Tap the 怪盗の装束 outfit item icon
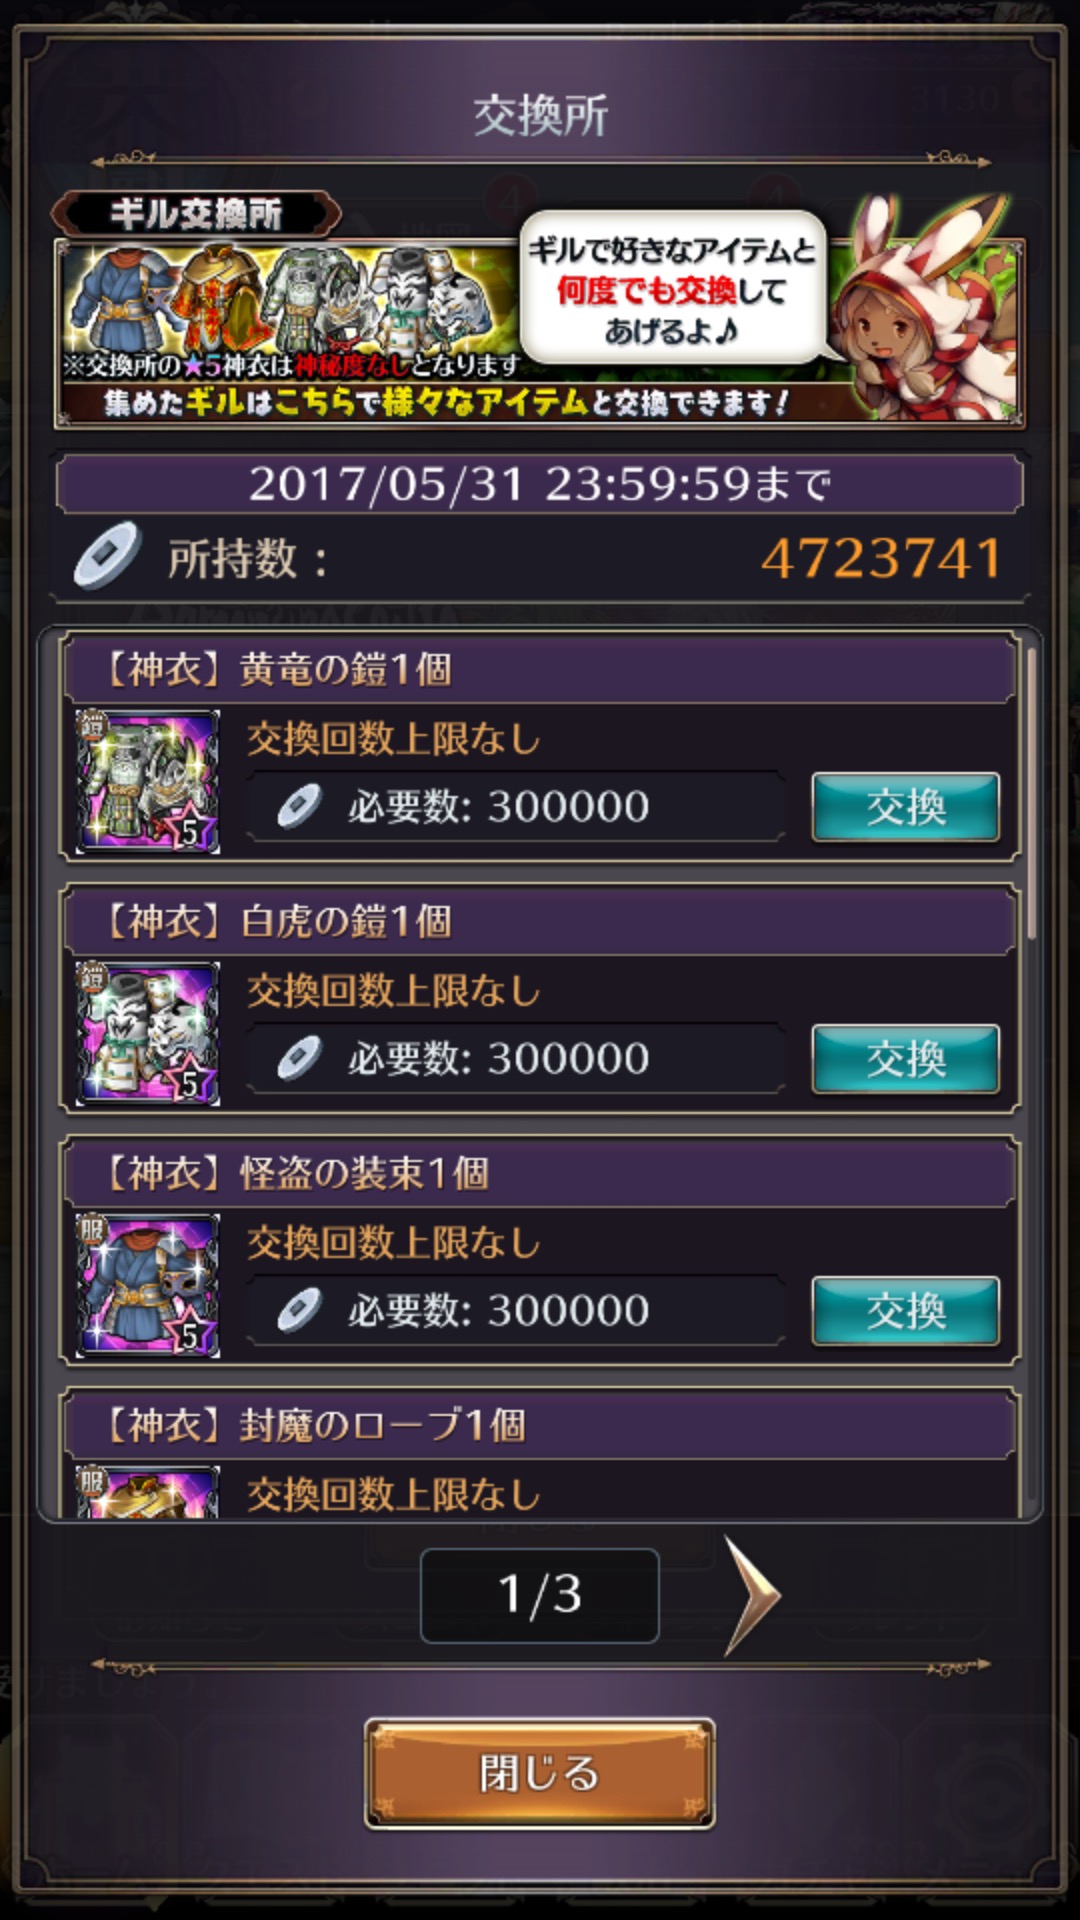Viewport: 1080px width, 1920px height. pos(148,1285)
